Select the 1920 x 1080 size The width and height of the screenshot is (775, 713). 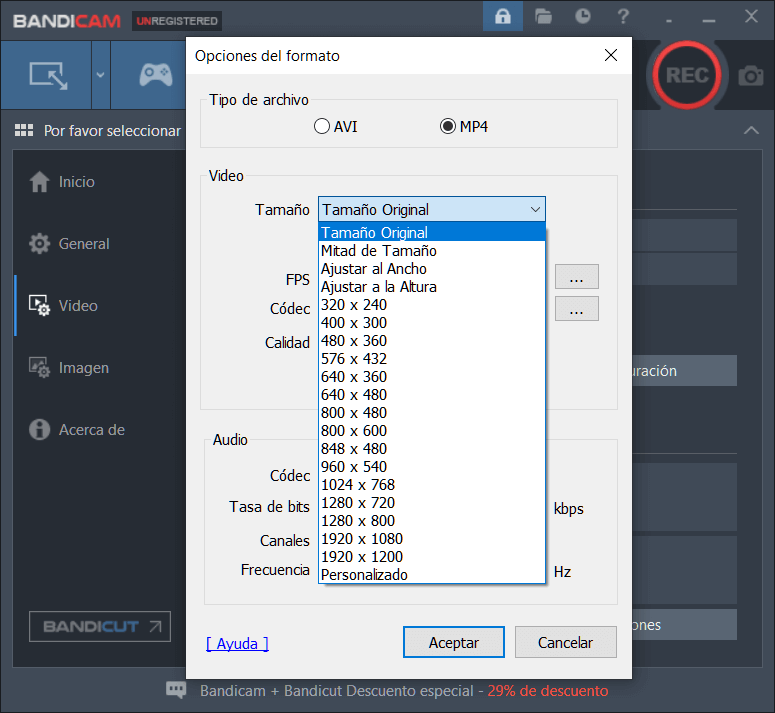click(432, 539)
